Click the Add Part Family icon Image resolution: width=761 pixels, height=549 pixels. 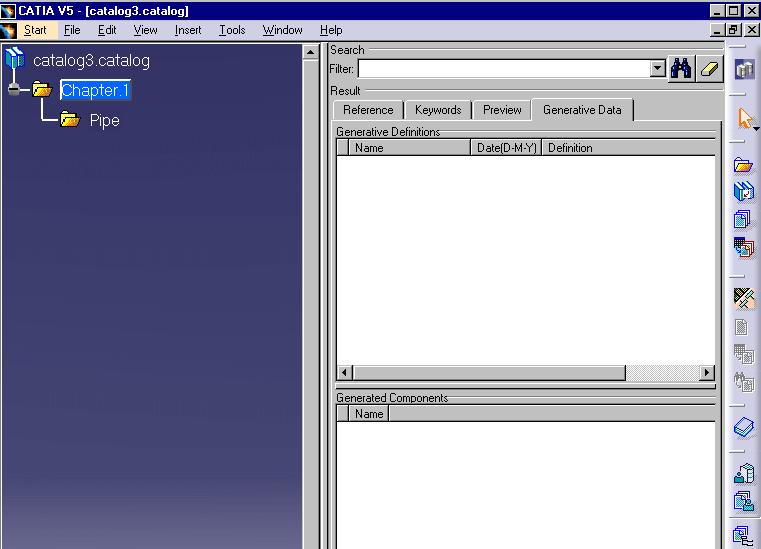tap(744, 248)
